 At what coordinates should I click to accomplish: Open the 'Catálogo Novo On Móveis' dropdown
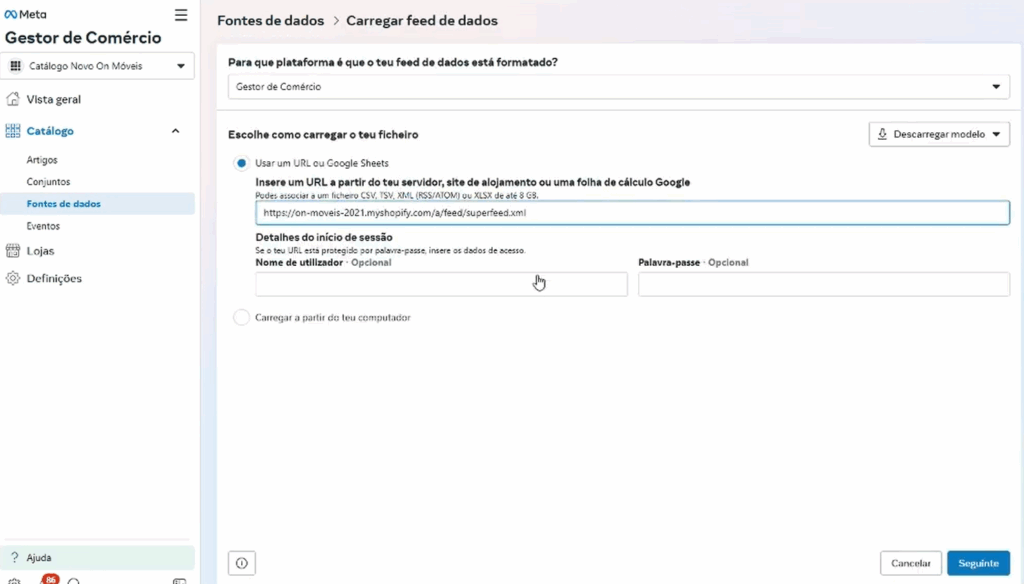point(98,66)
